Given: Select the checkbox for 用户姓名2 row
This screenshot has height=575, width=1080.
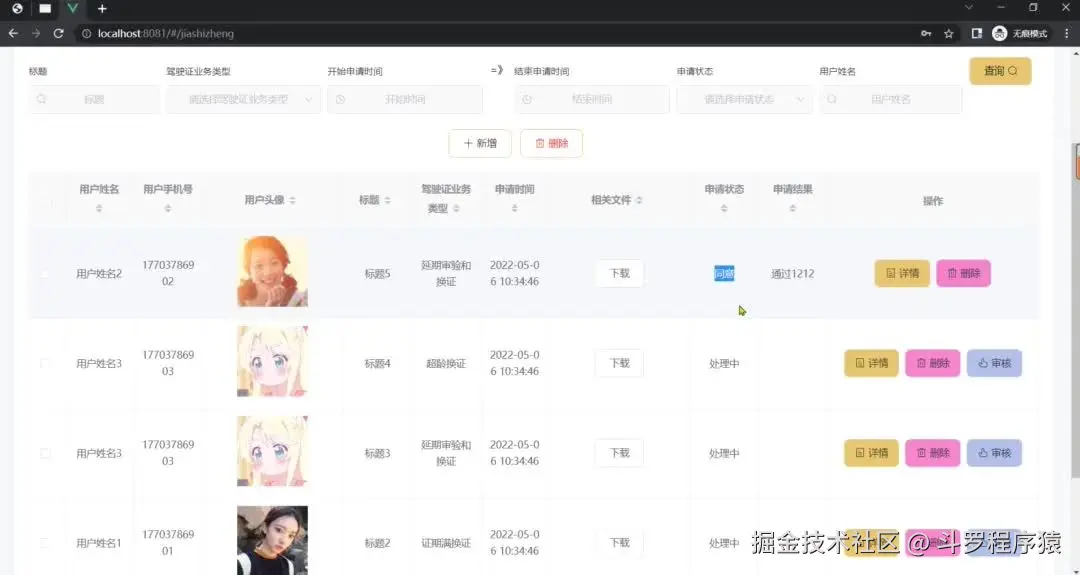Looking at the screenshot, I should click(x=45, y=273).
